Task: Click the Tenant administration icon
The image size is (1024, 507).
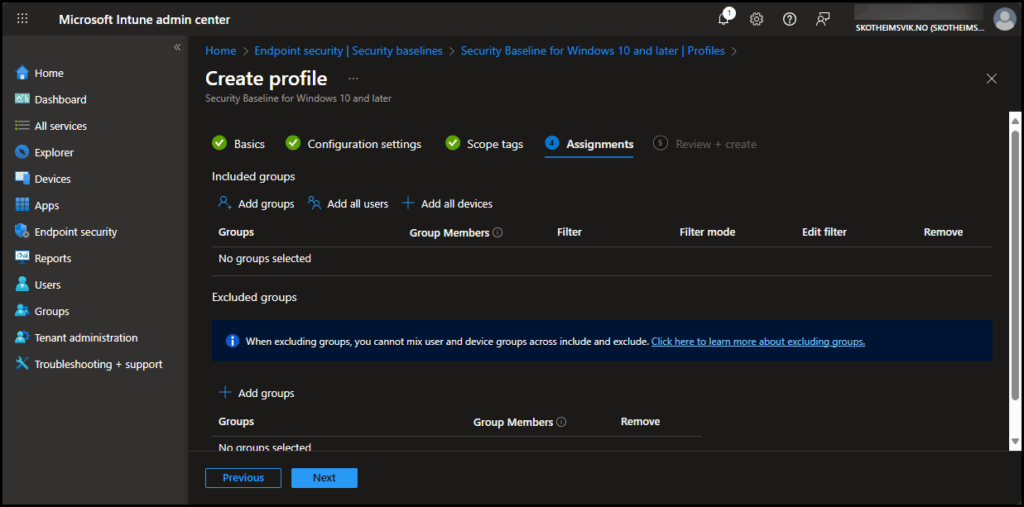Action: pos(23,337)
